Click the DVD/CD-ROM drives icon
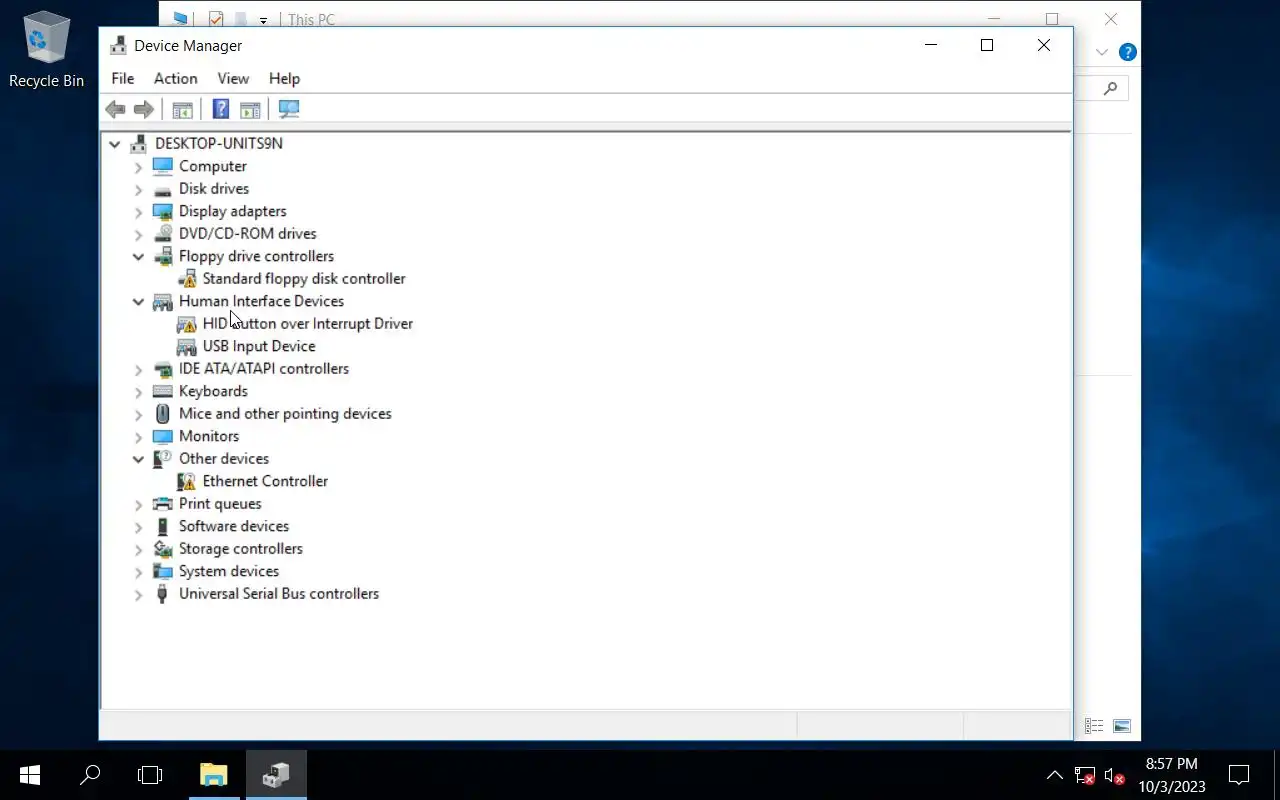The height and width of the screenshot is (800, 1280). point(162,234)
